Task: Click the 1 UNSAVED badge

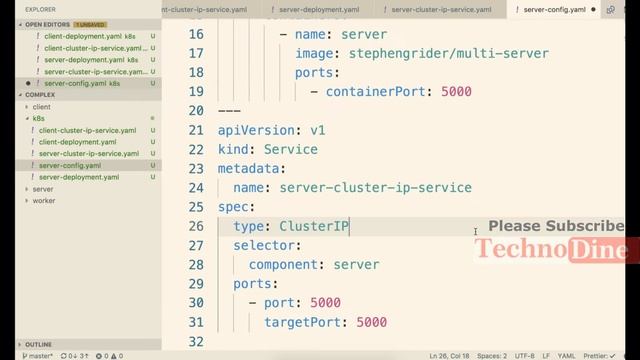Action: pyautogui.click(x=90, y=24)
